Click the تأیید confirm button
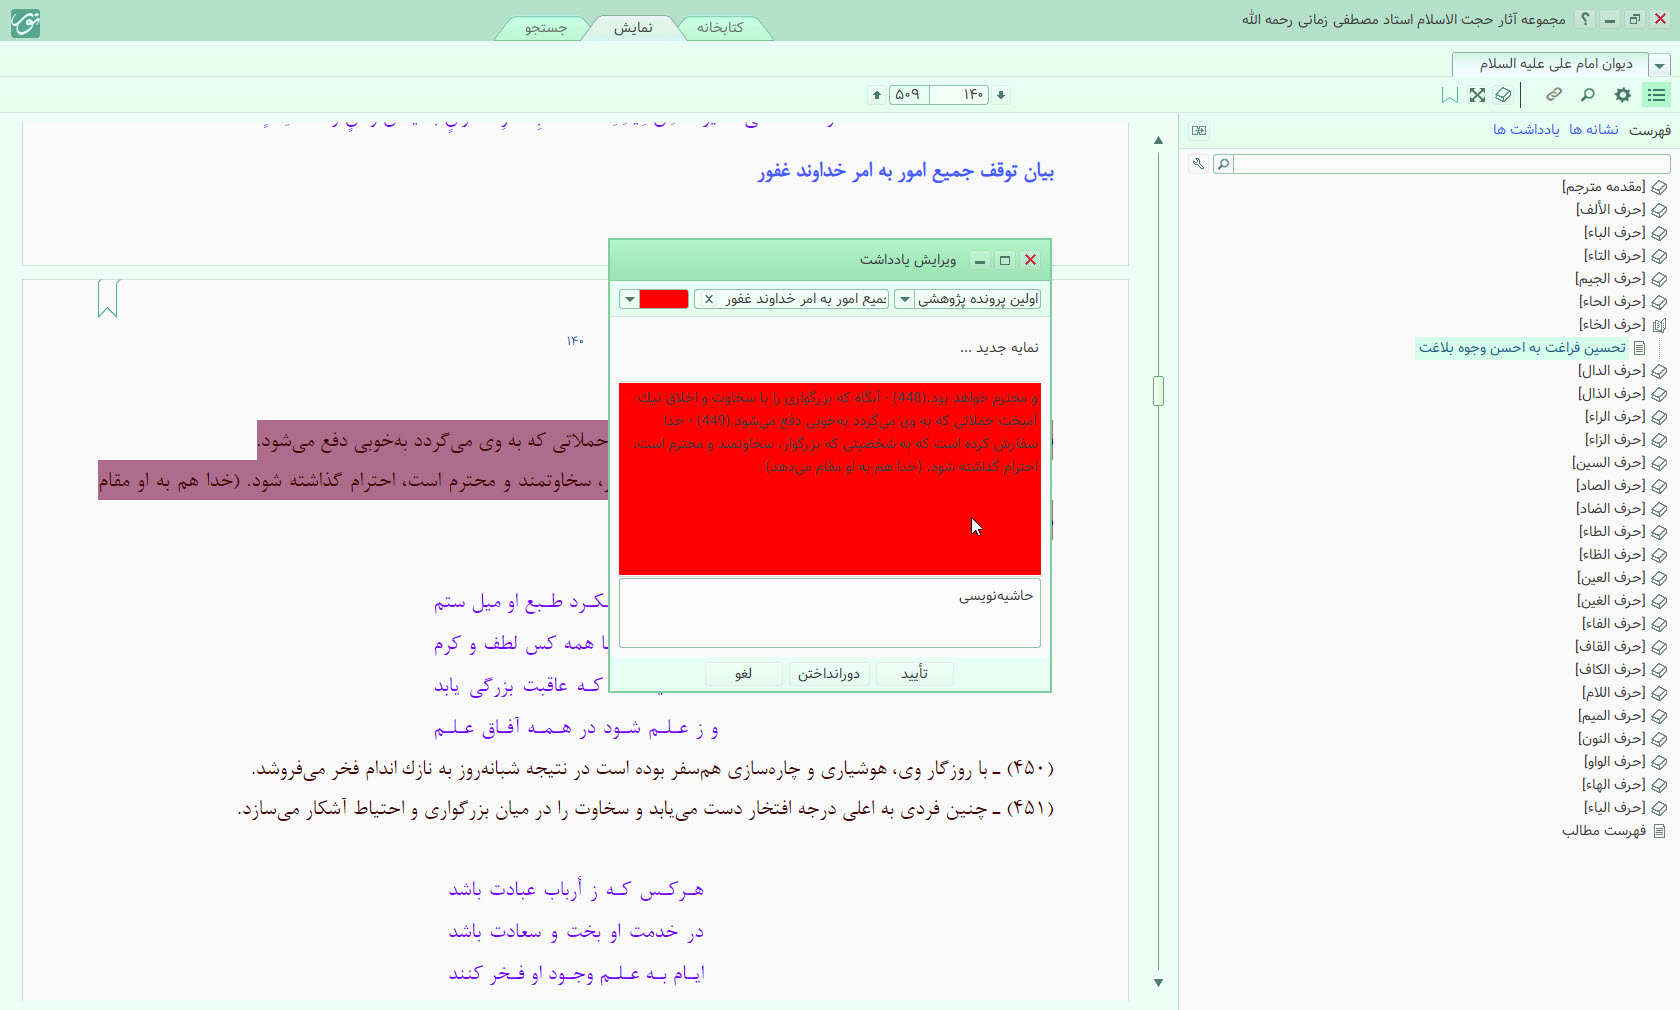 (914, 674)
